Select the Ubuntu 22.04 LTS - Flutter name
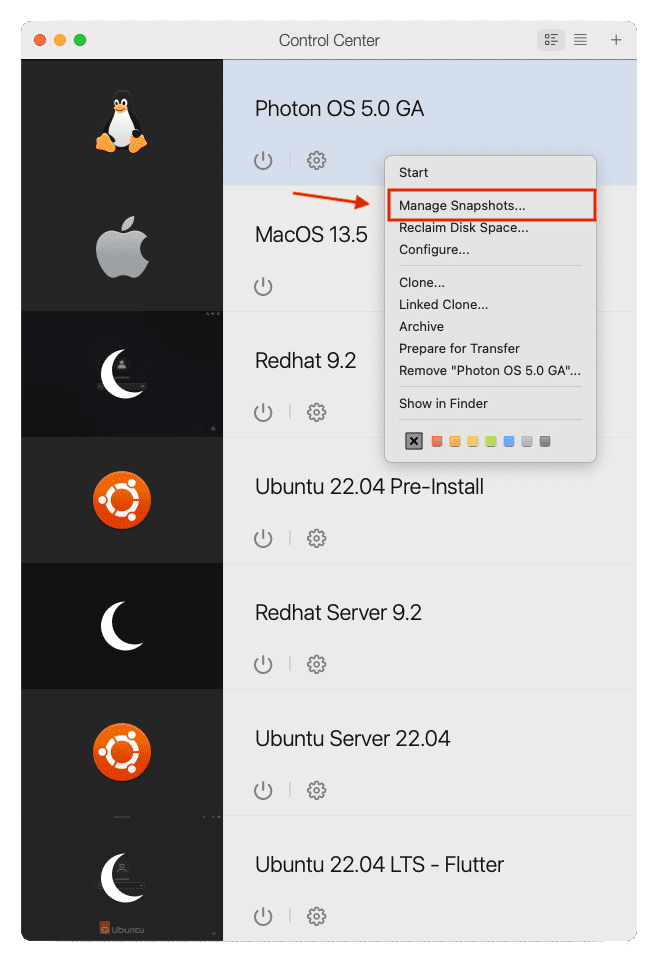 click(379, 864)
